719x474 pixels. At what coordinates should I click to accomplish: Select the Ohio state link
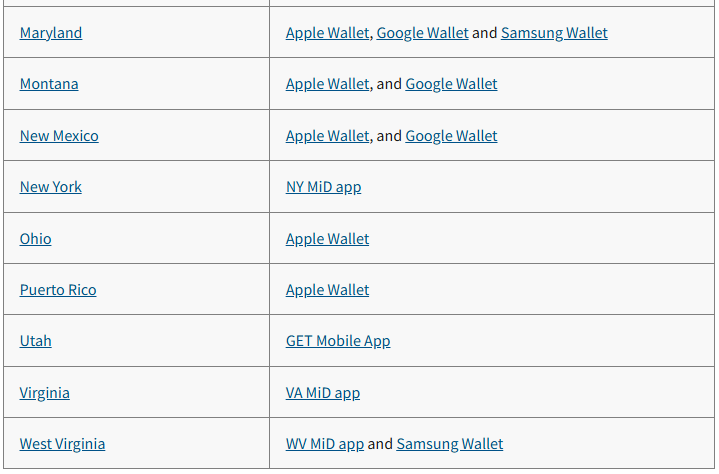36,239
